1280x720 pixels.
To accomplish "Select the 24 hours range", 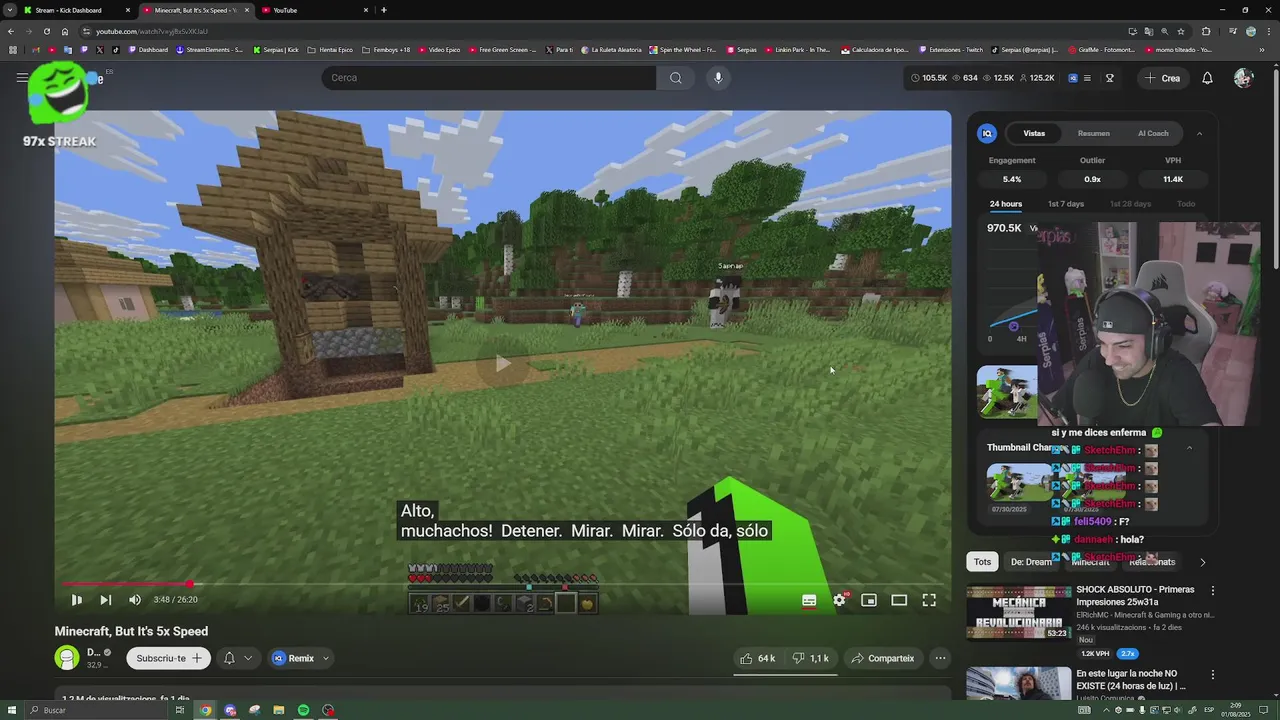I will 1006,204.
